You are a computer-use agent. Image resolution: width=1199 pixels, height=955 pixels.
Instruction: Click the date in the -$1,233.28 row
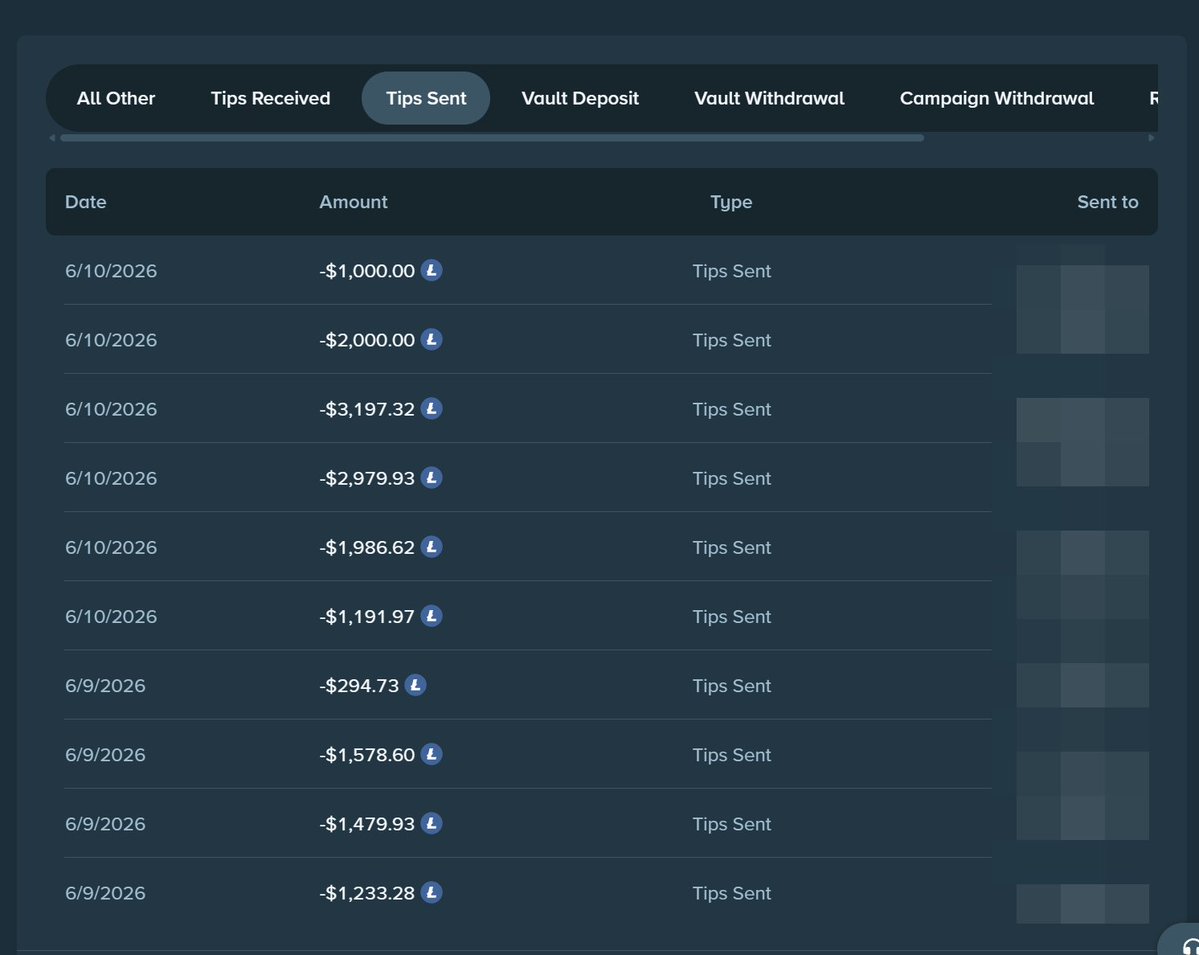tap(106, 894)
